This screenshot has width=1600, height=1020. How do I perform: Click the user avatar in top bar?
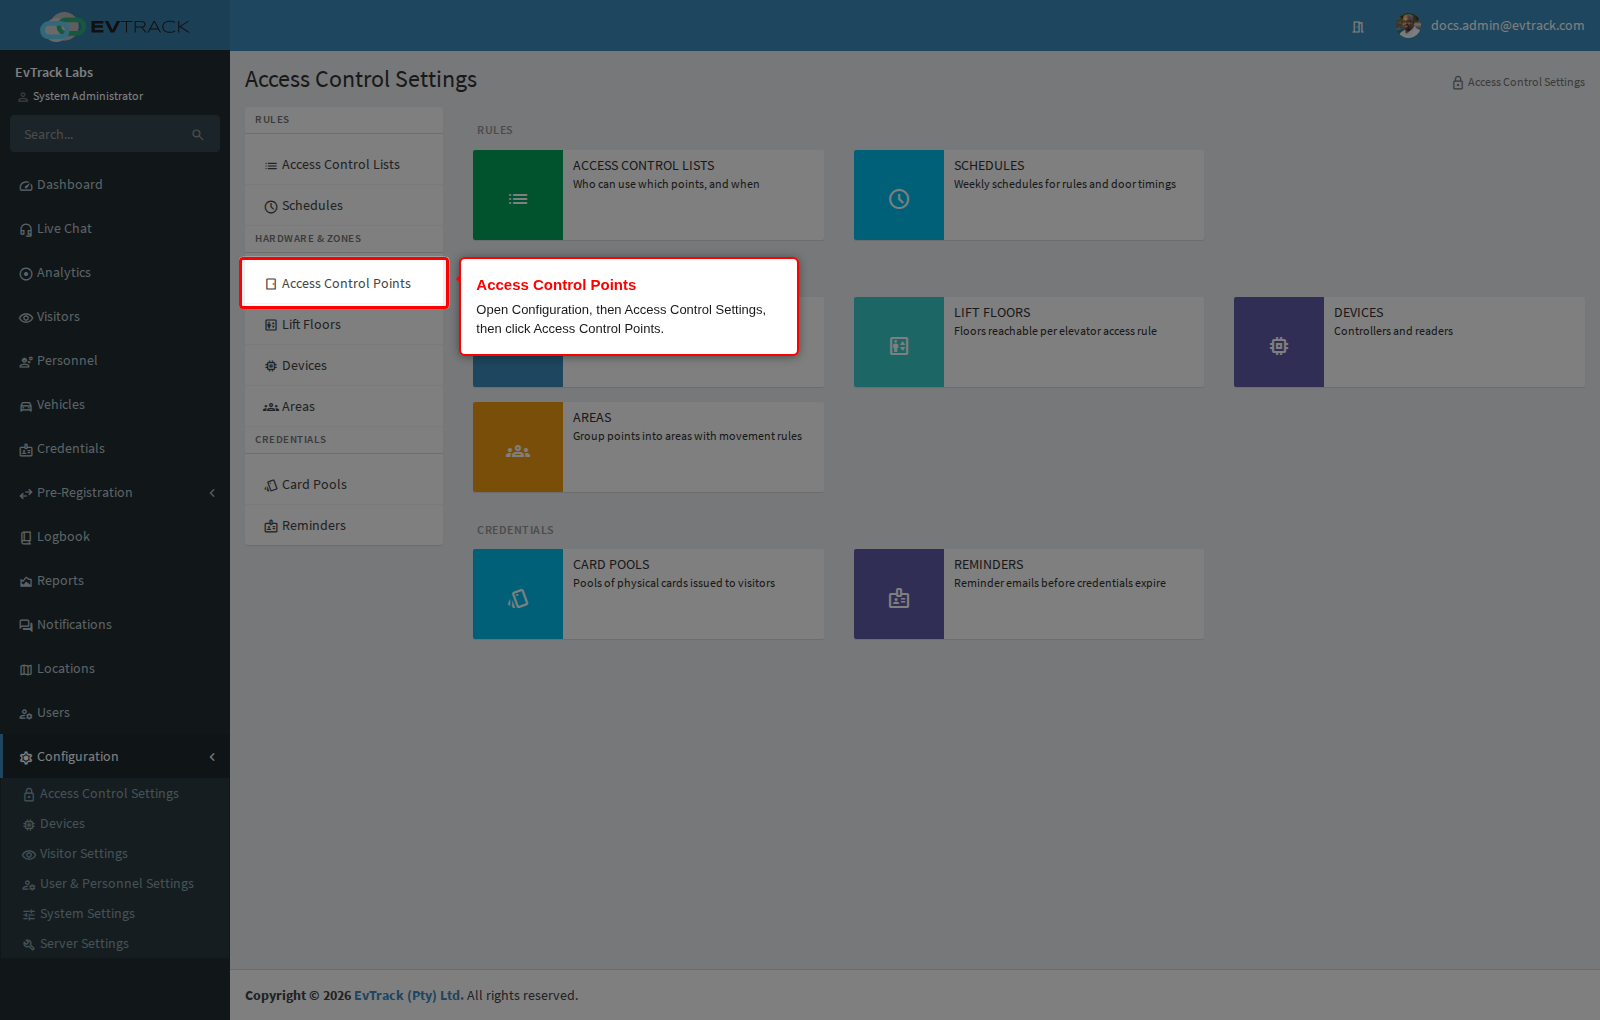pyautogui.click(x=1409, y=26)
